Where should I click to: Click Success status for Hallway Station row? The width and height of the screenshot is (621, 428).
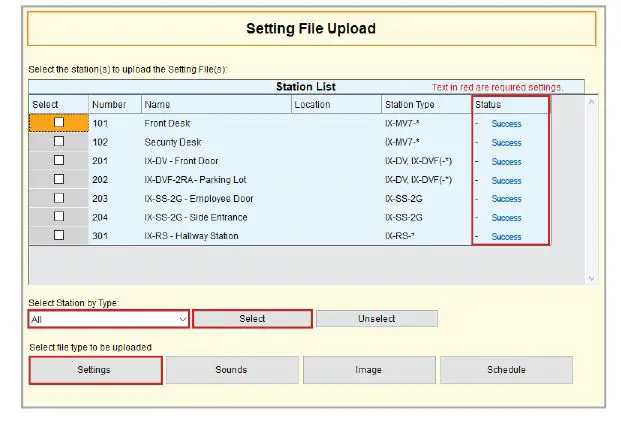pos(506,237)
